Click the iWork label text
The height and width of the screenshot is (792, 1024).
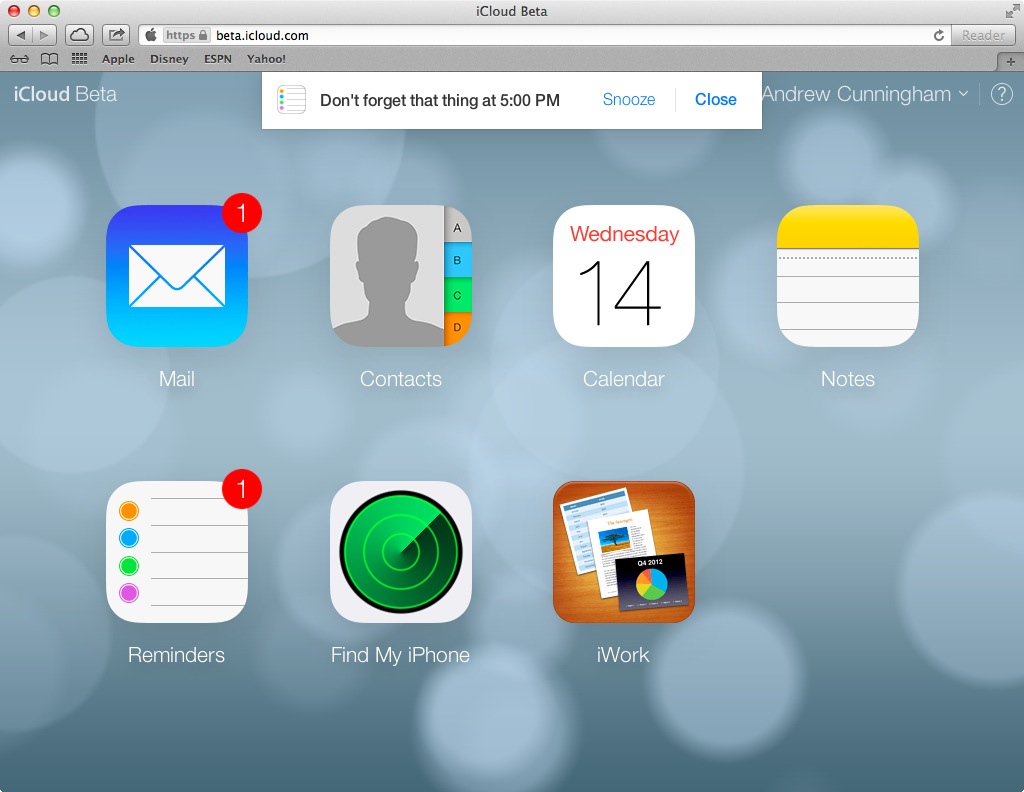[623, 655]
